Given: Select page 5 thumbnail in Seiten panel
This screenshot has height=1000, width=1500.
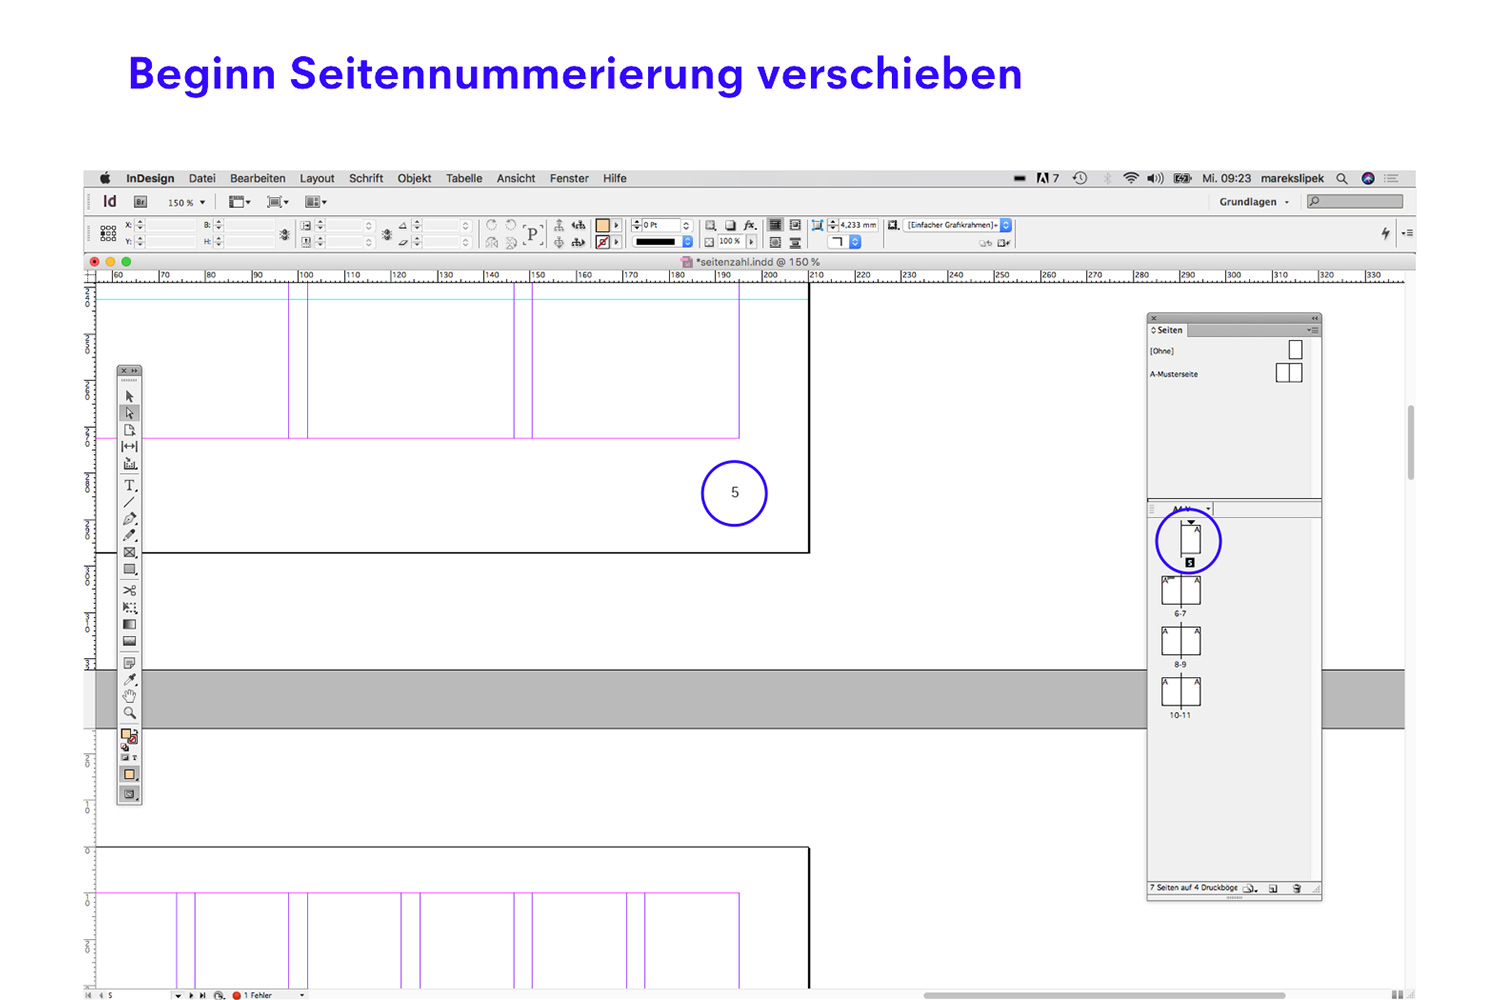Looking at the screenshot, I should point(1190,540).
